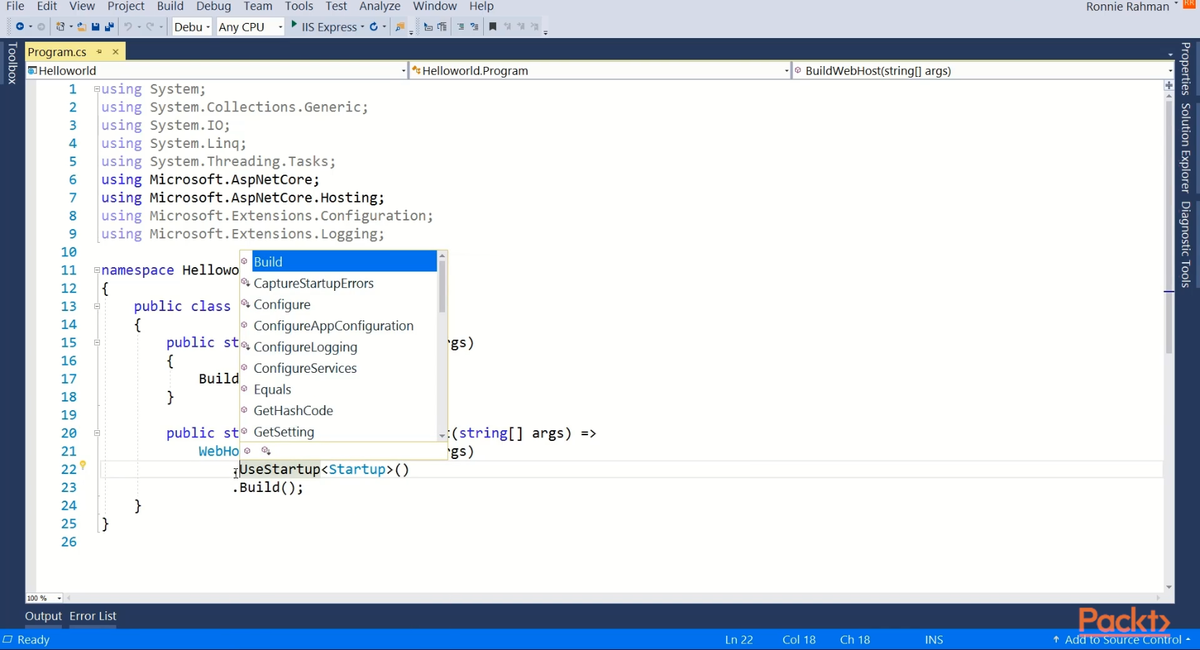Click the Find in Files toolbar icon

[x=400, y=27]
